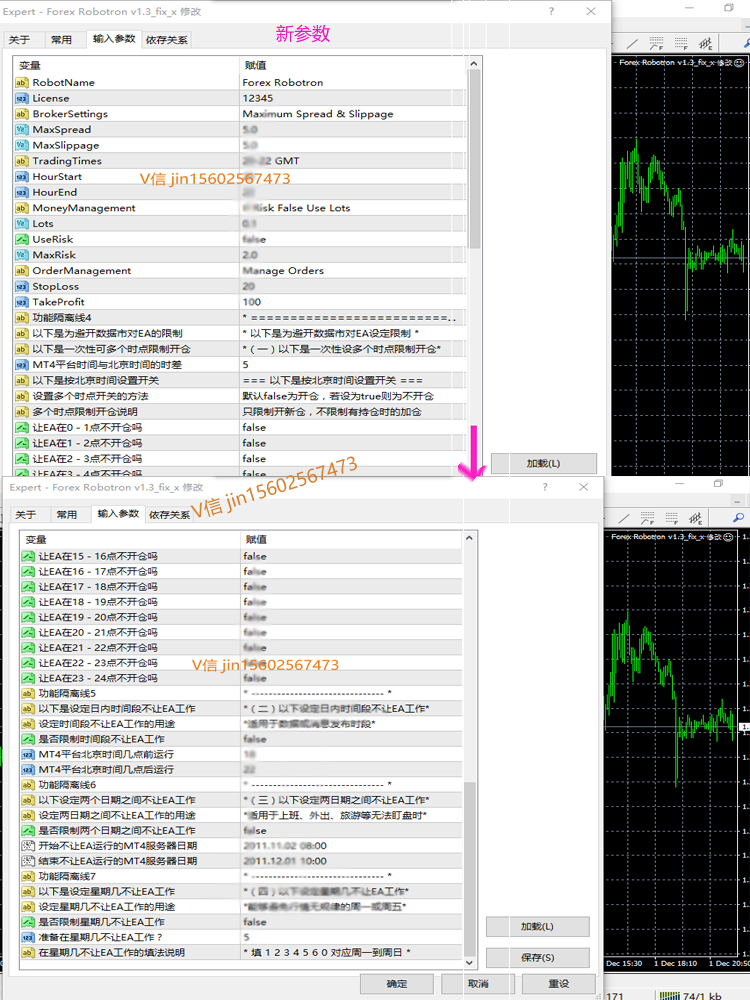Toggle 是否限制星期几不让EA工作 false value
750x1000 pixels.
tap(351, 922)
